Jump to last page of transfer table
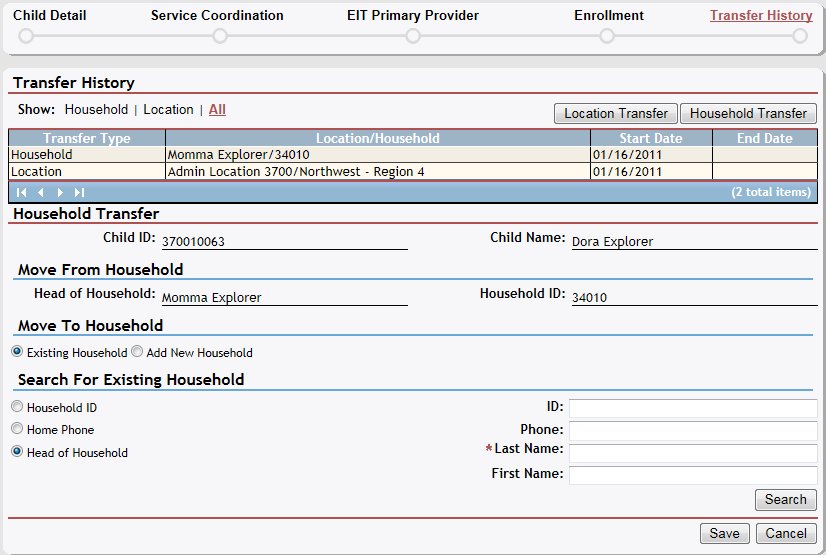 click(79, 192)
